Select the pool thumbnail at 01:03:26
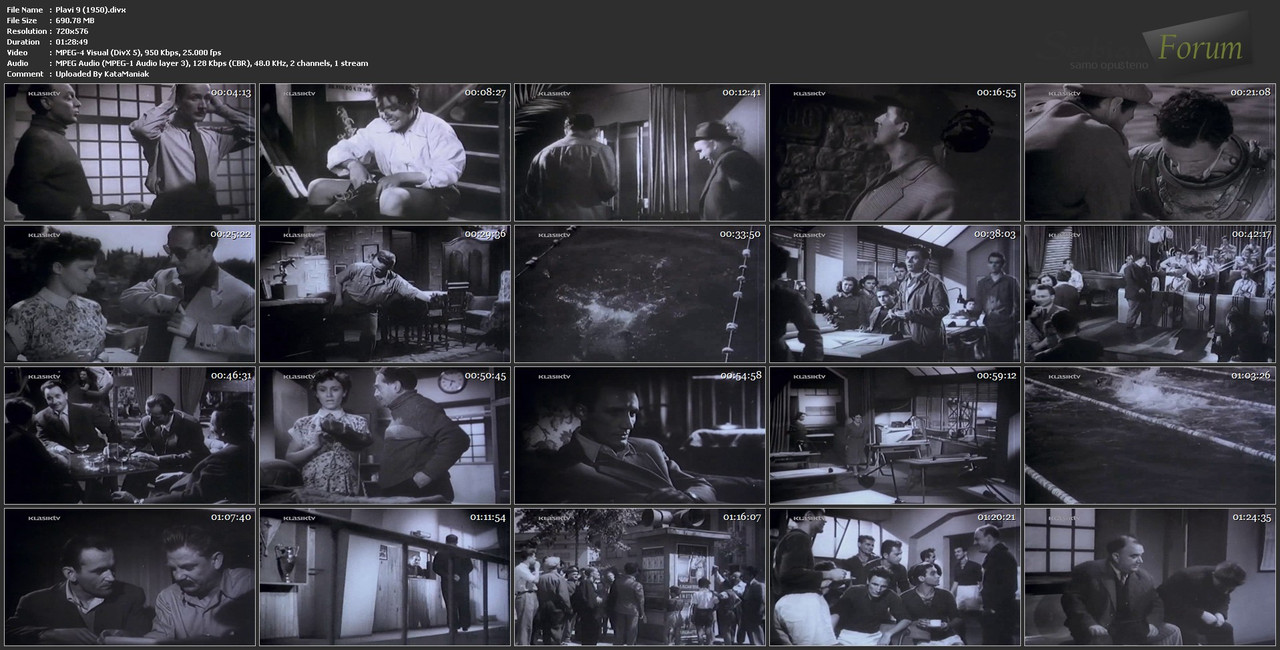 [x=1150, y=435]
